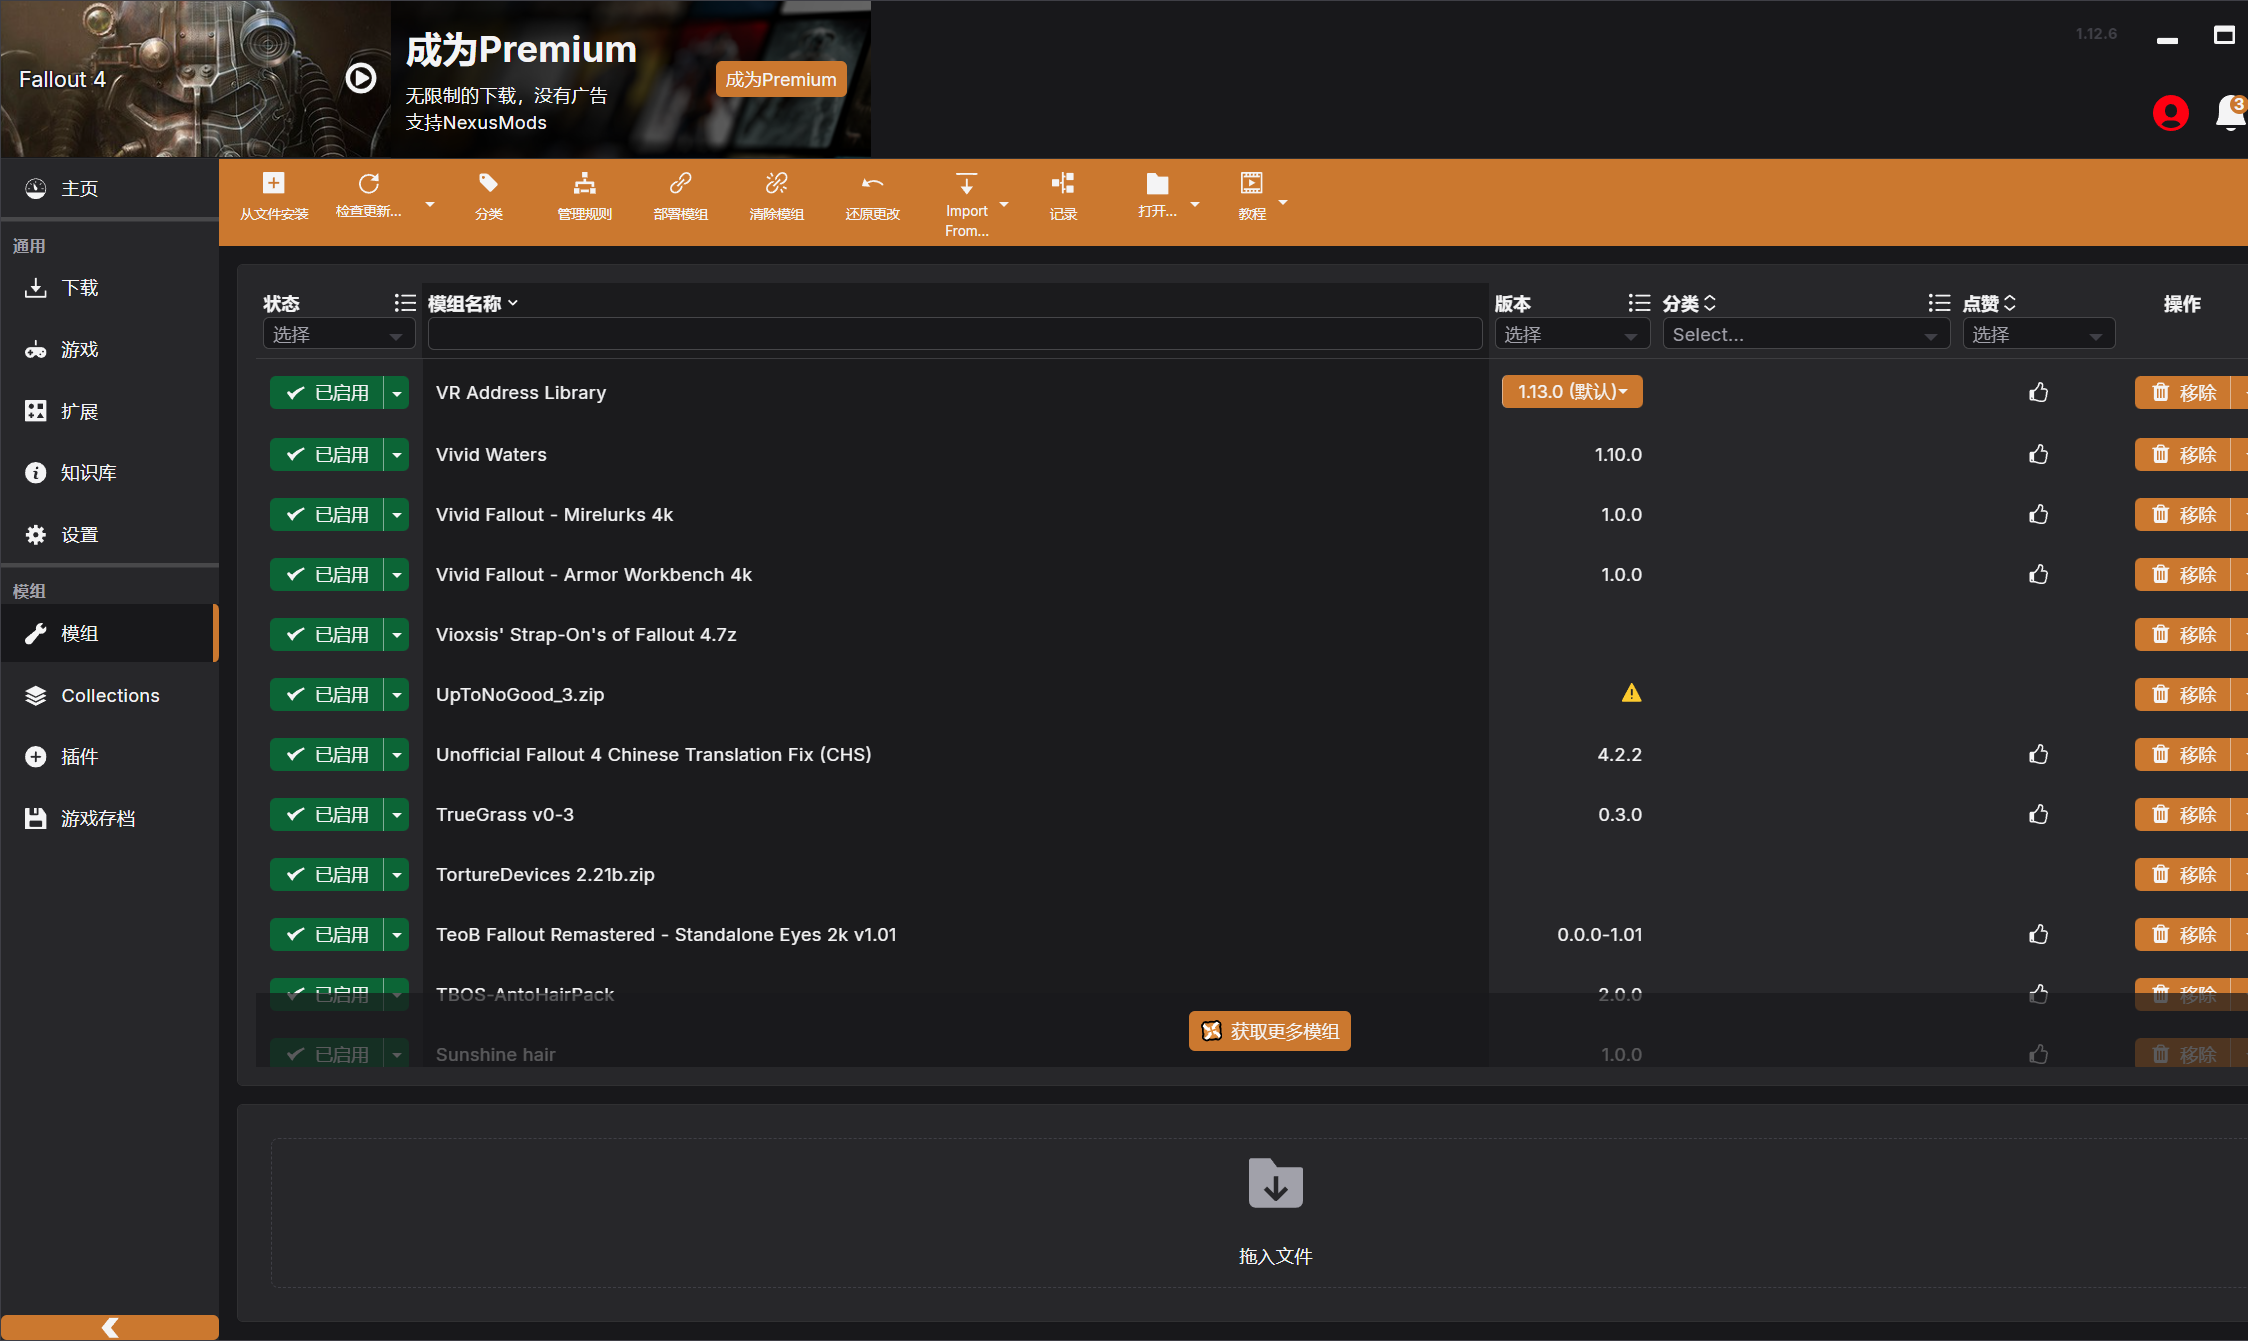
Task: Click the list icon beside 版本 column
Action: coord(1639,303)
